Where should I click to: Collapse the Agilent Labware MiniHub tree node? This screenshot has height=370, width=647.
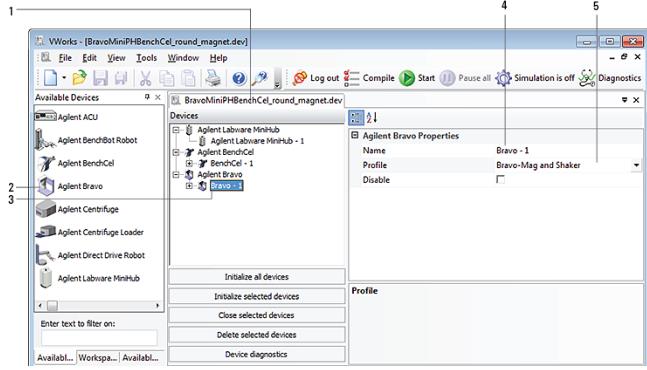[x=176, y=130]
